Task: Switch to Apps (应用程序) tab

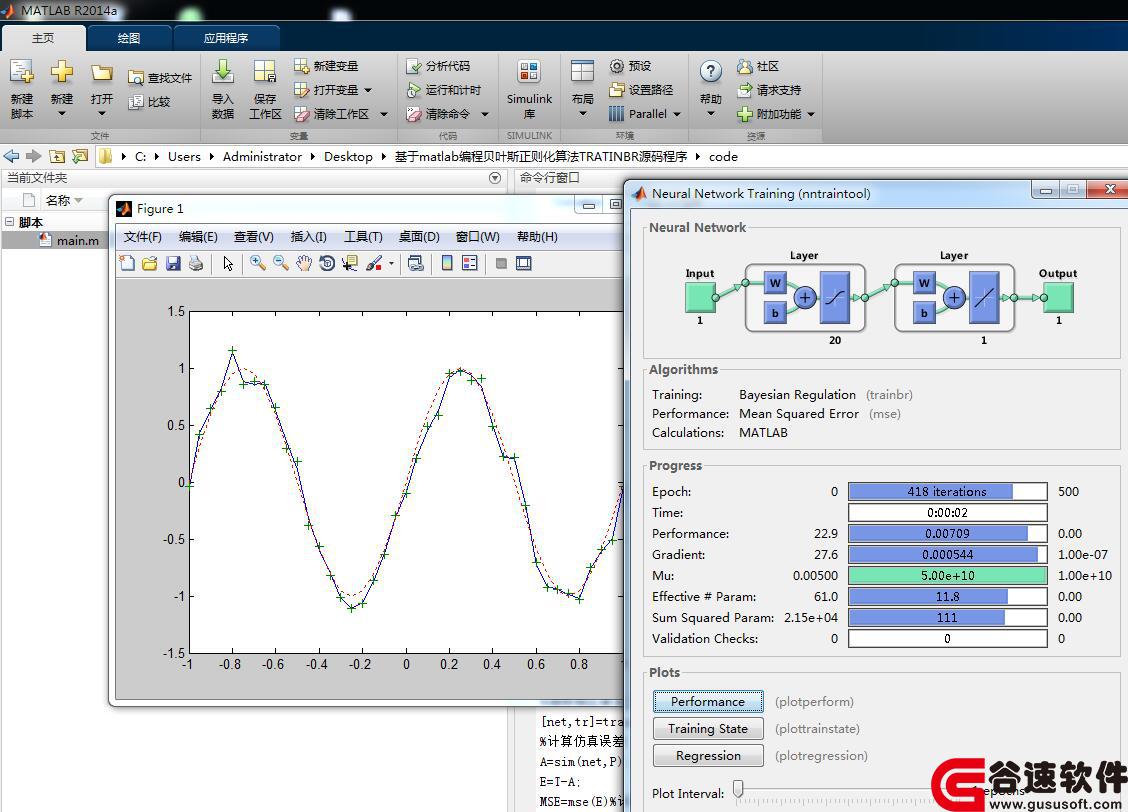Action: pos(226,38)
